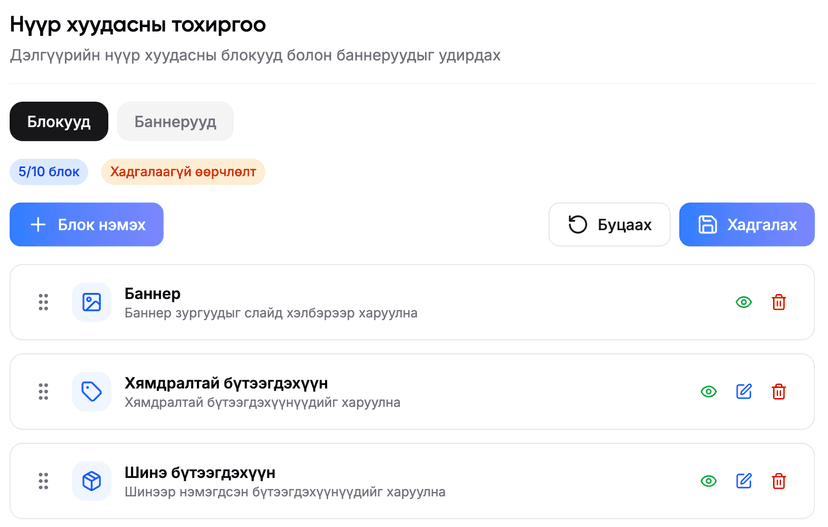Viewport: 828px width, 527px height.
Task: Hide the Шинэ бүтээгдэхүүн block
Action: [709, 481]
